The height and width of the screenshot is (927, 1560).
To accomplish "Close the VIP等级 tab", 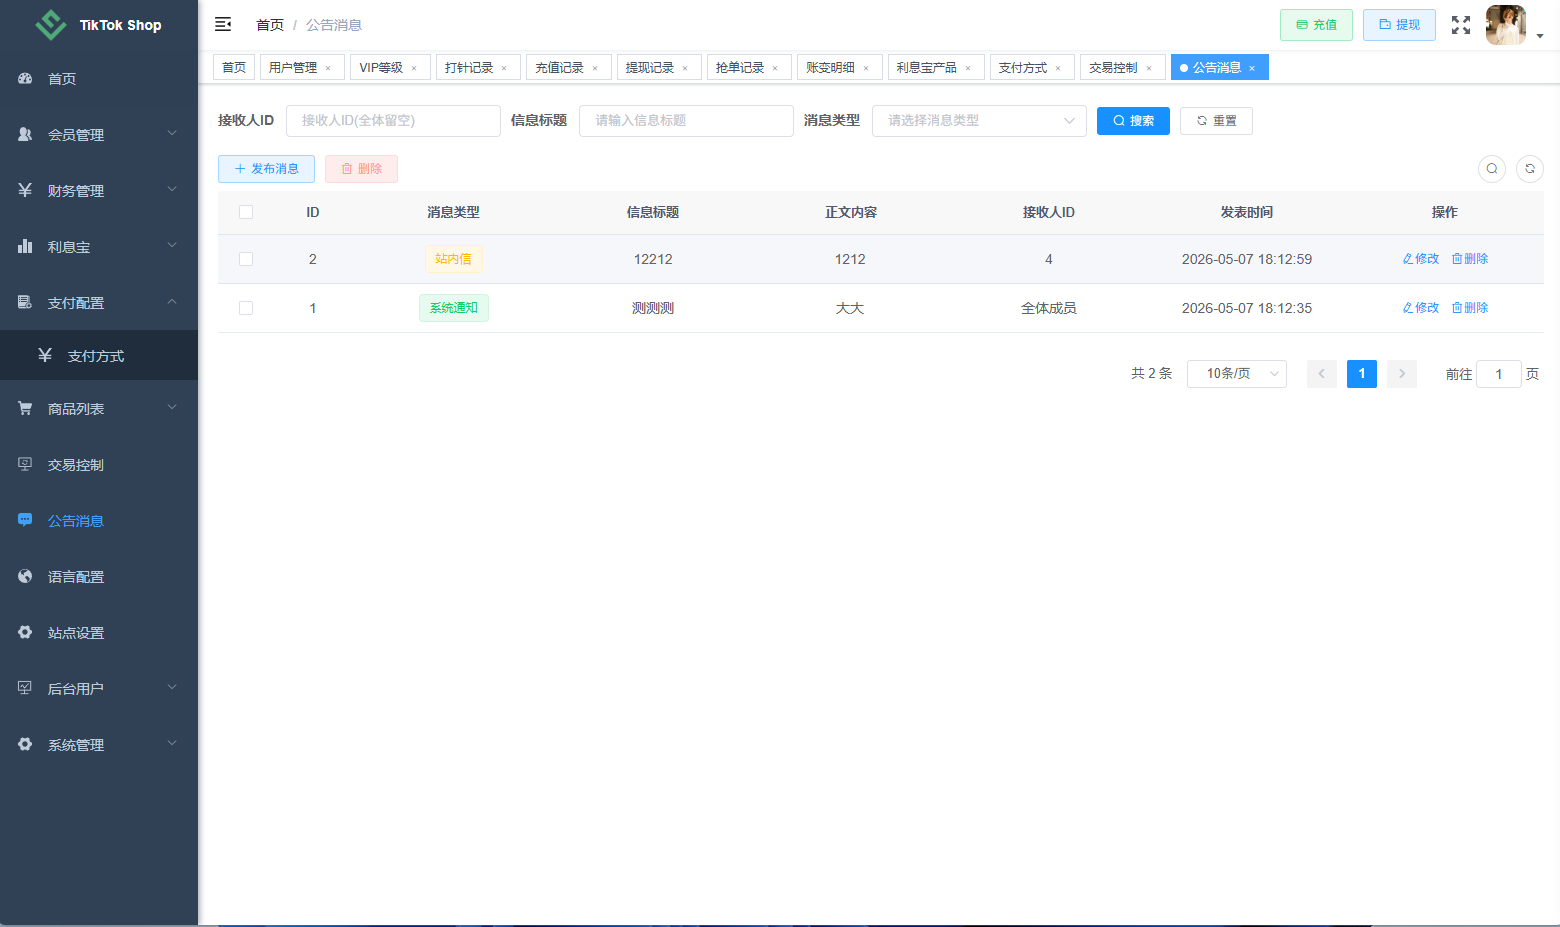I will (x=414, y=68).
